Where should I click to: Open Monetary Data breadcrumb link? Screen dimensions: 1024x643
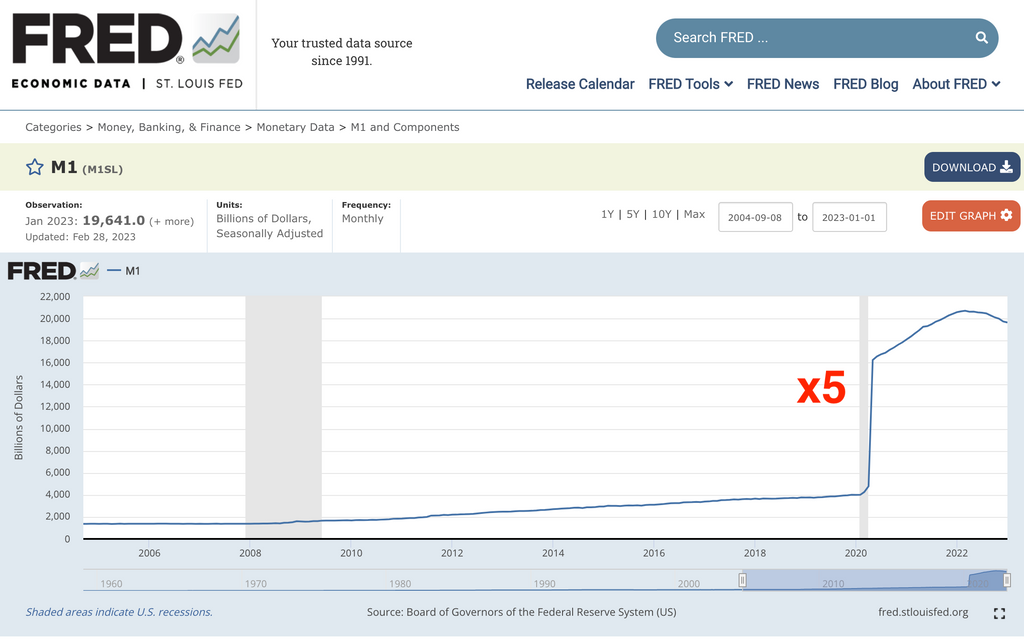pos(295,127)
